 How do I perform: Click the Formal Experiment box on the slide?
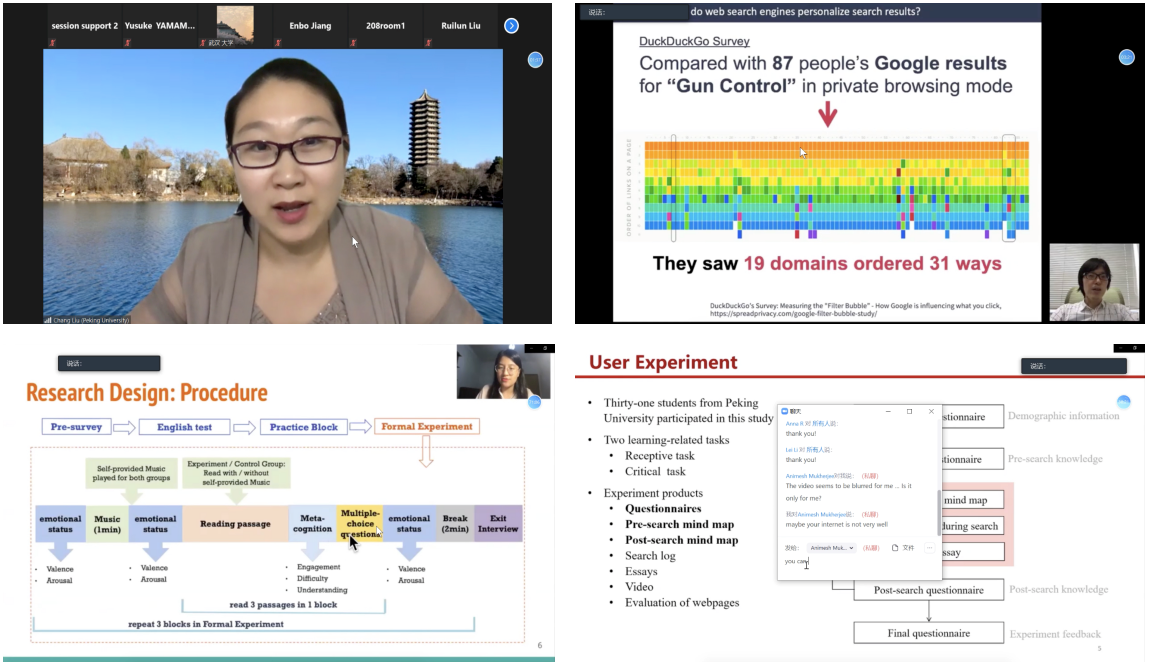(x=426, y=427)
